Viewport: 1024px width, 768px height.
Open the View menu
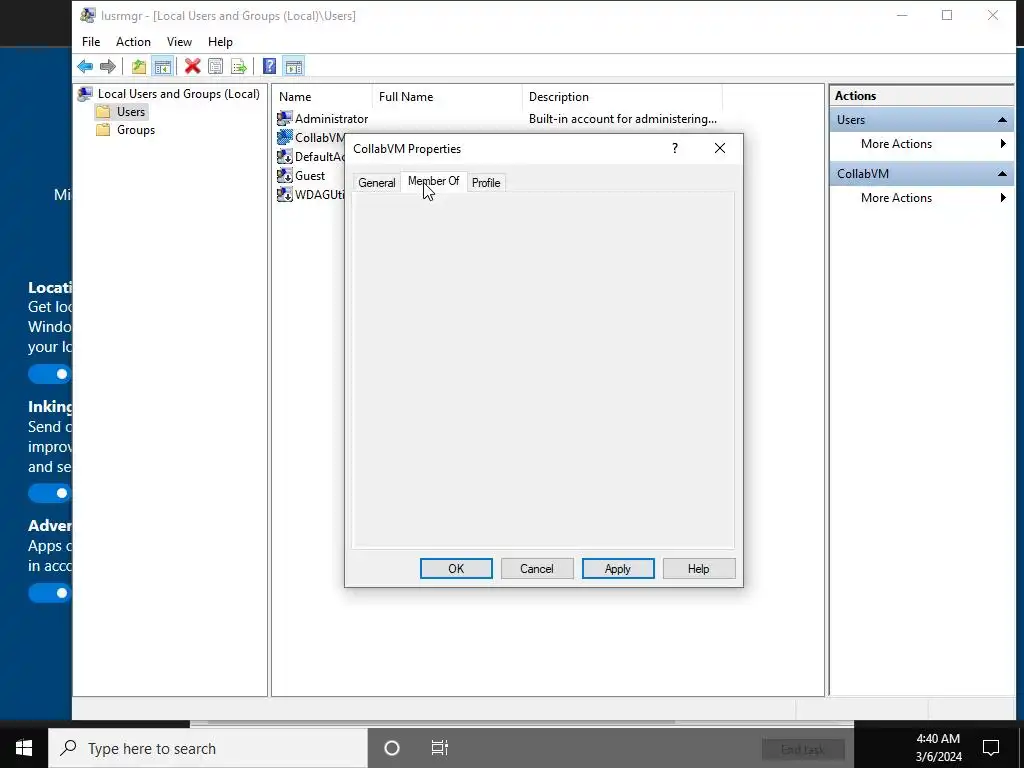point(179,42)
